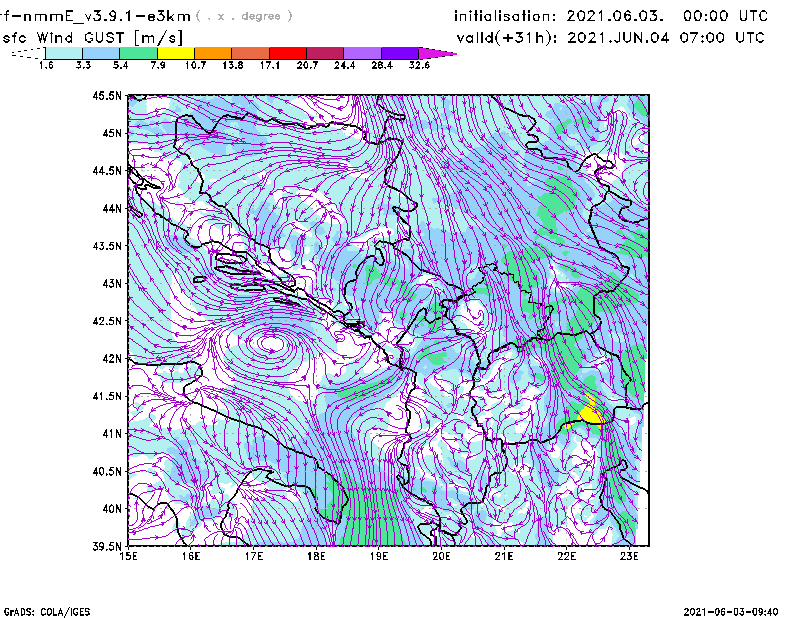
Task: Click legend value '5.4'
Action: pyautogui.click(x=120, y=65)
